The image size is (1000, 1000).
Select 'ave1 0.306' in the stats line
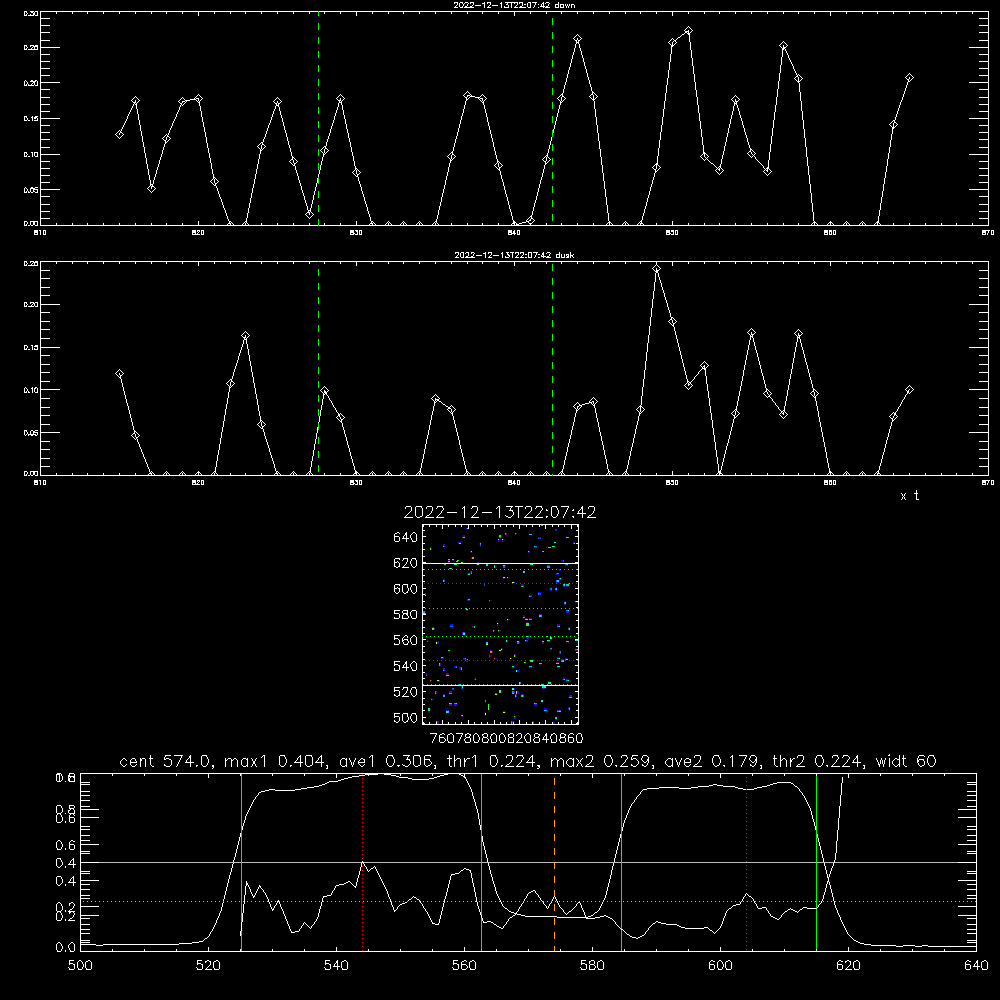click(x=387, y=761)
